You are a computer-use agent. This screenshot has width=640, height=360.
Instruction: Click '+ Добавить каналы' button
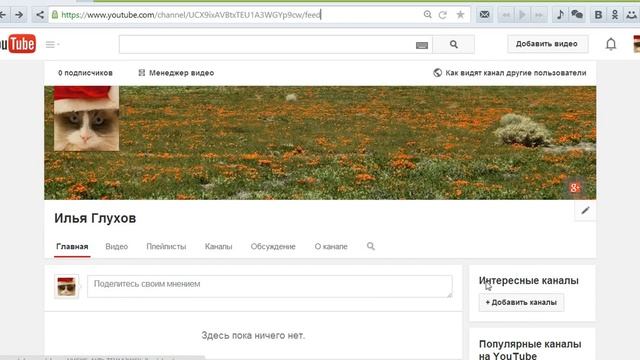[x=521, y=302]
